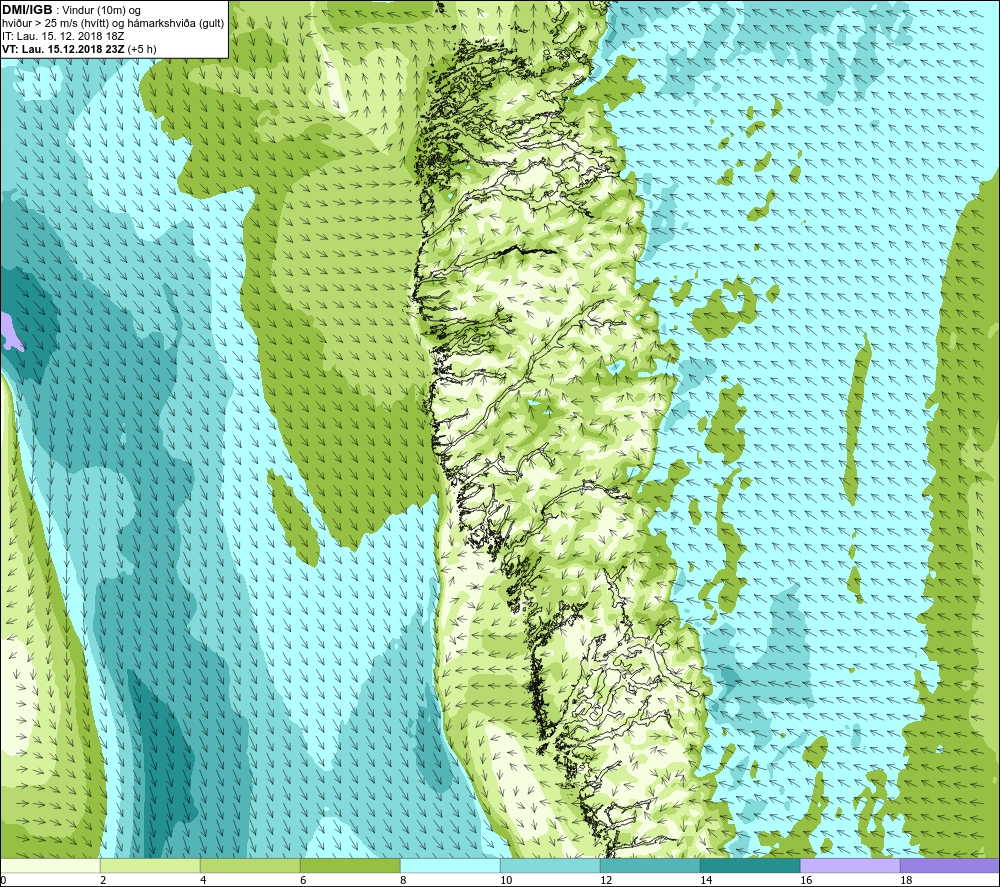This screenshot has height=887, width=1000.
Task: Click the scale label '2'
Action: [103, 880]
